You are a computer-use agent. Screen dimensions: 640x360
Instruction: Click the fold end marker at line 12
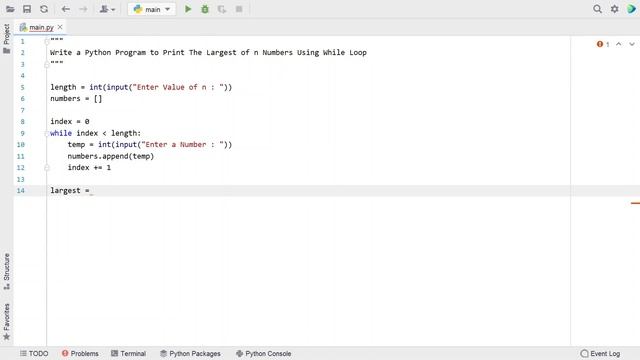click(x=47, y=168)
